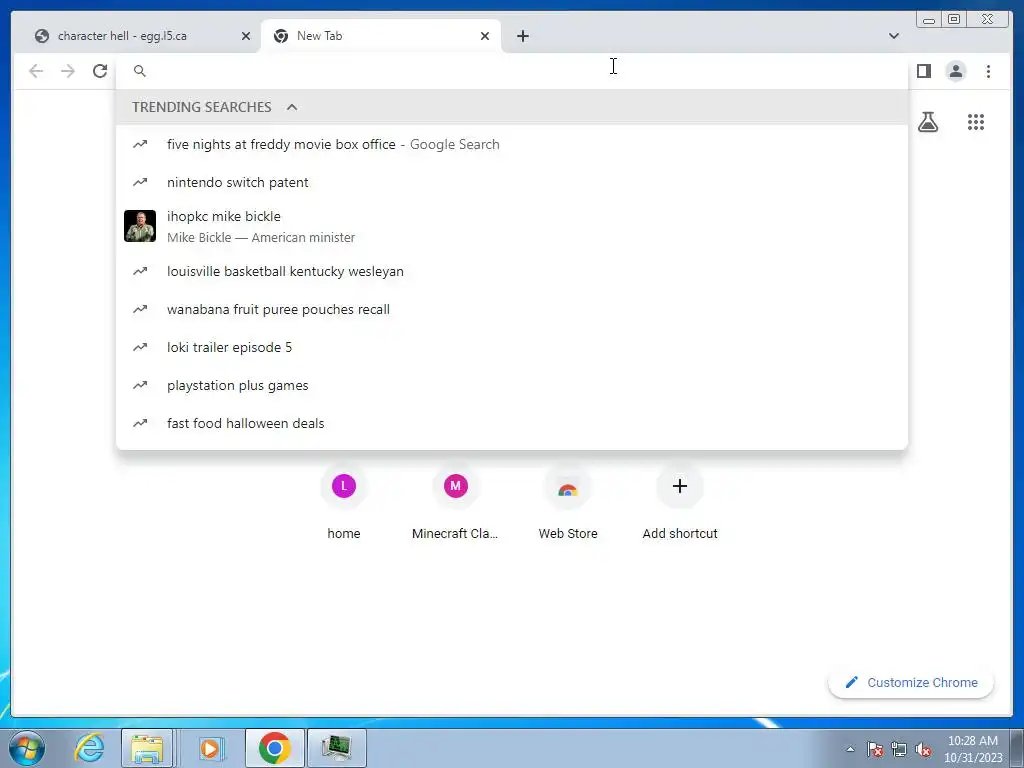Launch Internet Explorer from the taskbar
Viewport: 1024px width, 768px height.
pos(89,748)
